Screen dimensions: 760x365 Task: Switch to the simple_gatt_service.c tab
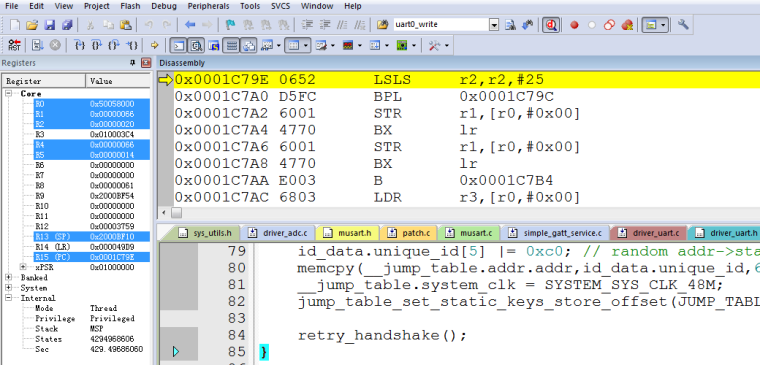pyautogui.click(x=555, y=233)
